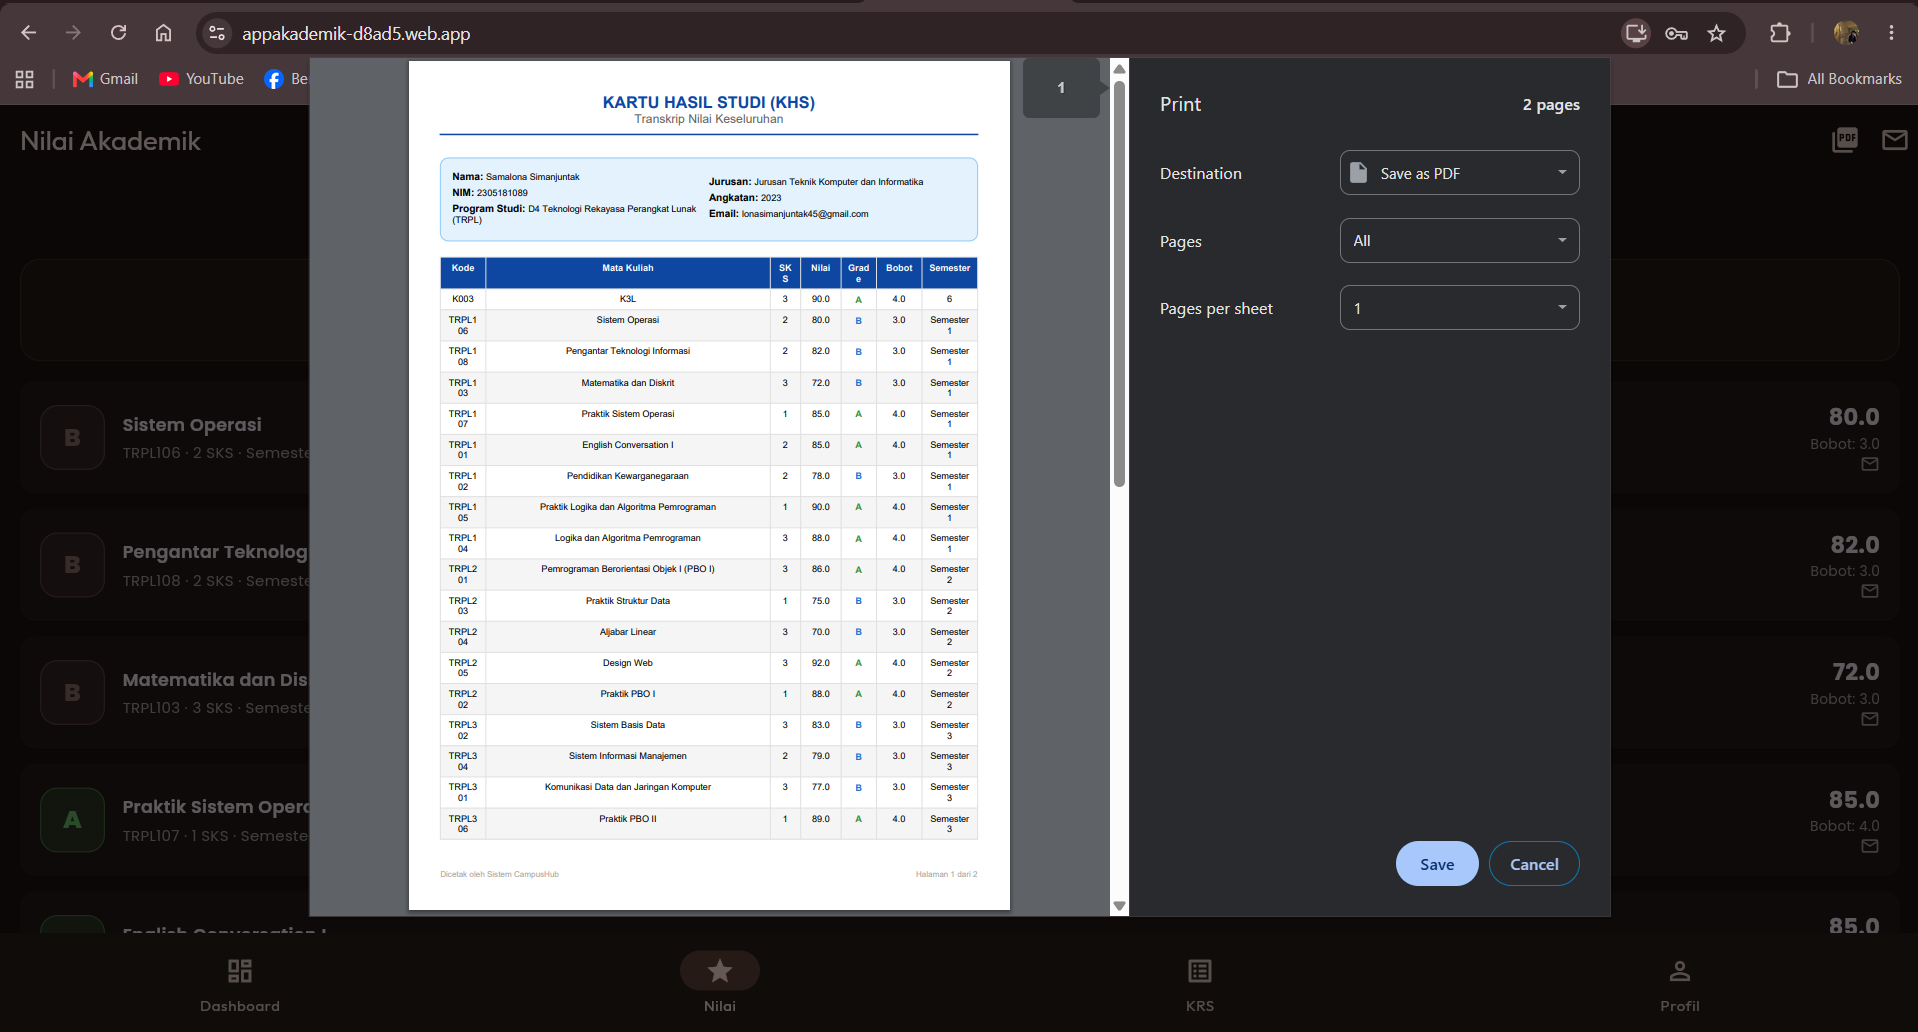Click the Praktik PBO II row in preview
The image size is (1918, 1032).
(x=709, y=824)
